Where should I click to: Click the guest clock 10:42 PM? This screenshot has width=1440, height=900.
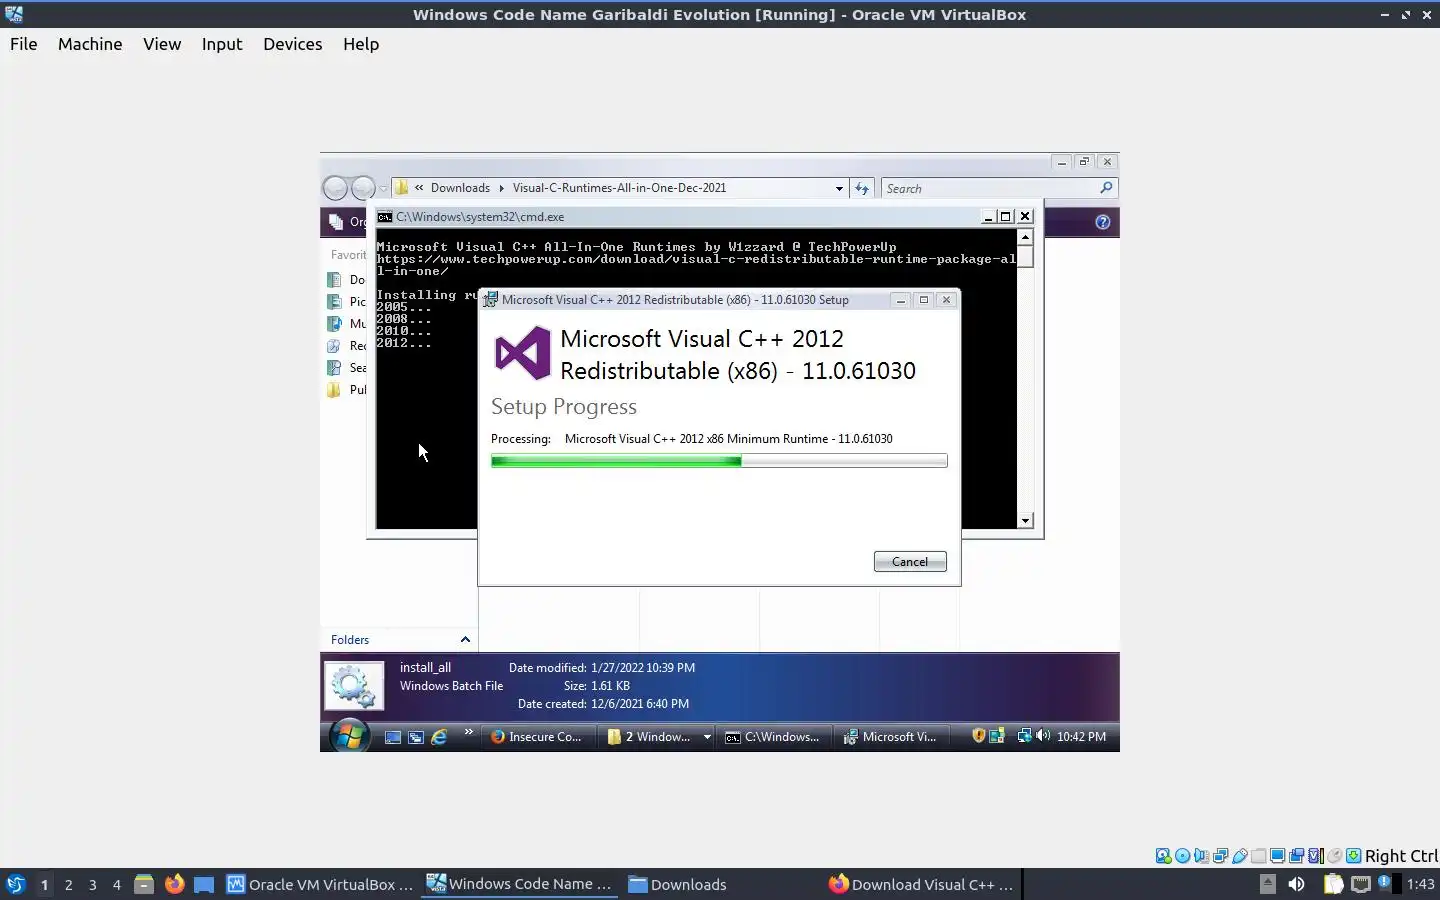click(x=1081, y=737)
